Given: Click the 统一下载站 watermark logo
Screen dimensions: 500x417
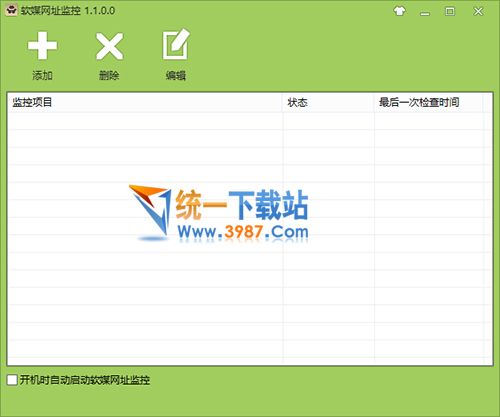Looking at the screenshot, I should pos(219,213).
